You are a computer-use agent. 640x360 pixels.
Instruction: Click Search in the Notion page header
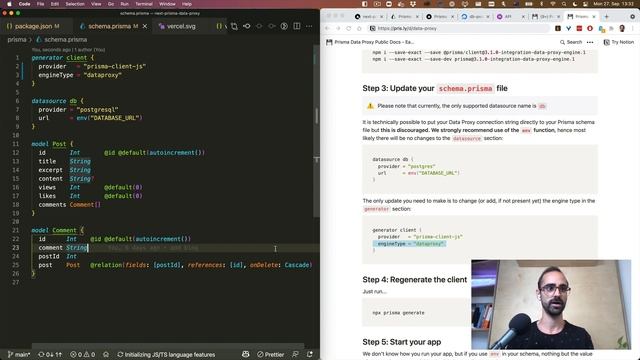[x=571, y=42]
